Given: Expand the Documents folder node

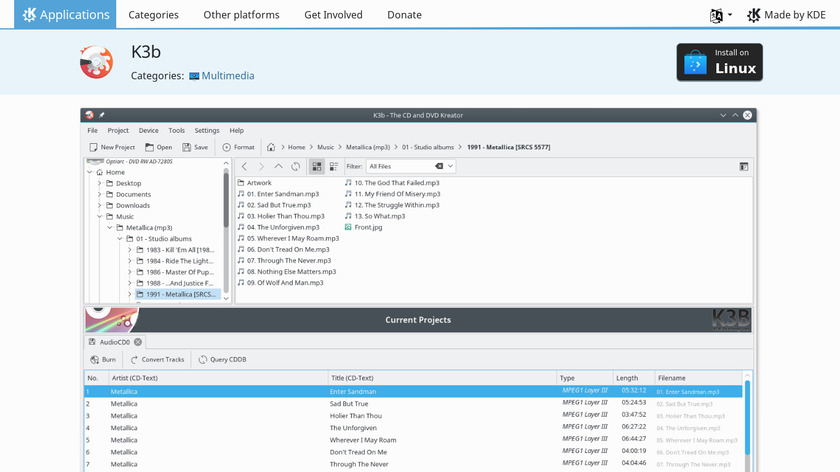Looking at the screenshot, I should 100,194.
